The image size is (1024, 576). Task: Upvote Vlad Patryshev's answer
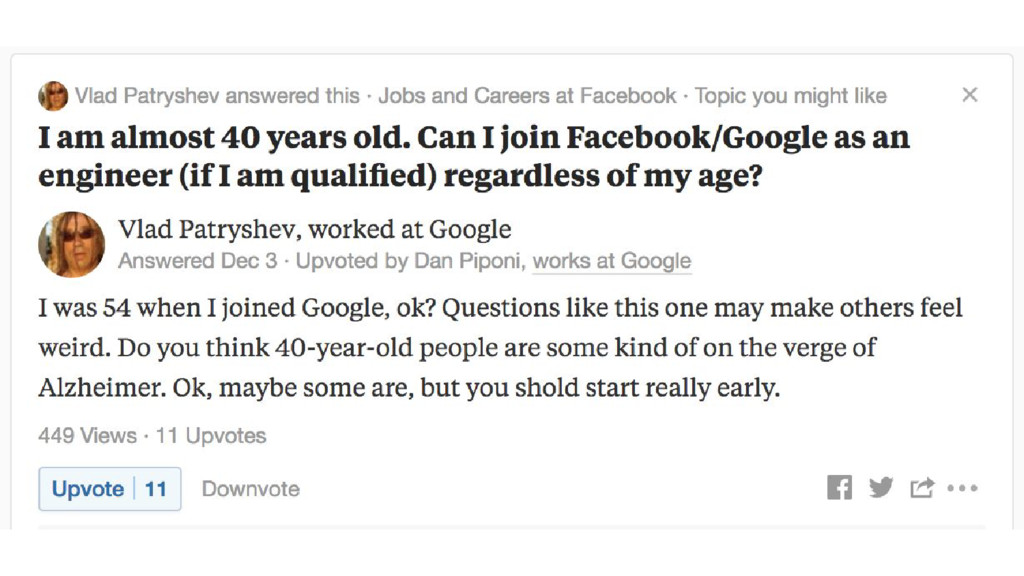[x=88, y=489]
